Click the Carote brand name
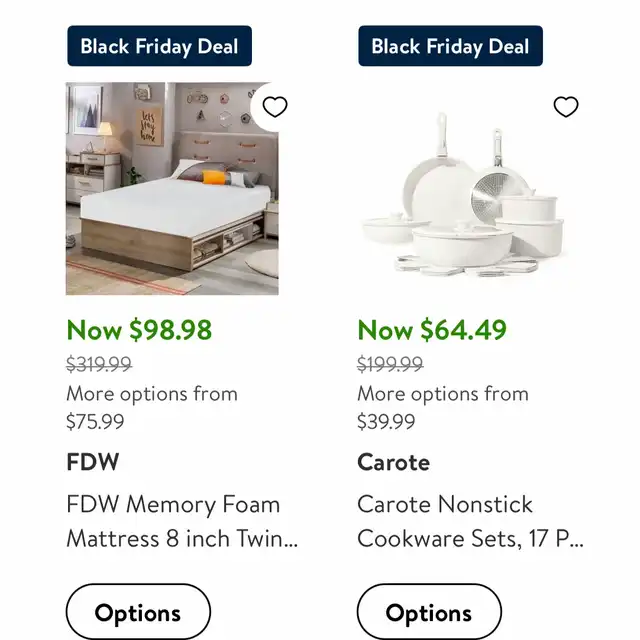The width and height of the screenshot is (640, 640). click(393, 462)
